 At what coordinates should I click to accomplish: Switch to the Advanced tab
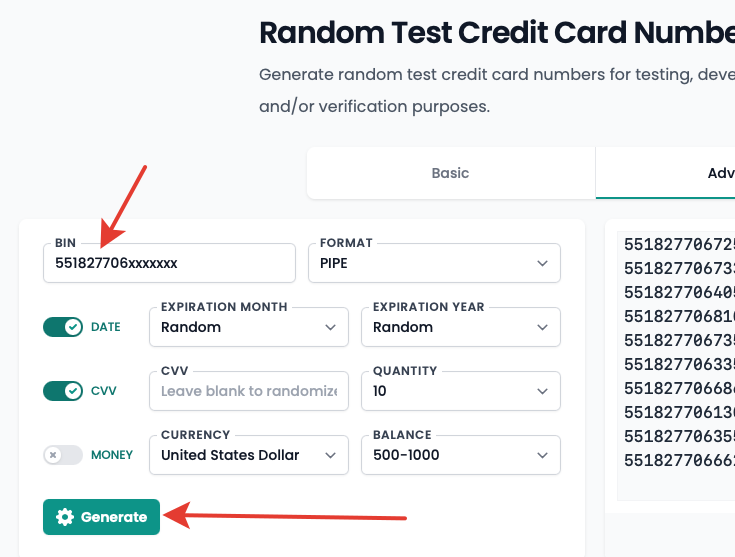[x=715, y=173]
